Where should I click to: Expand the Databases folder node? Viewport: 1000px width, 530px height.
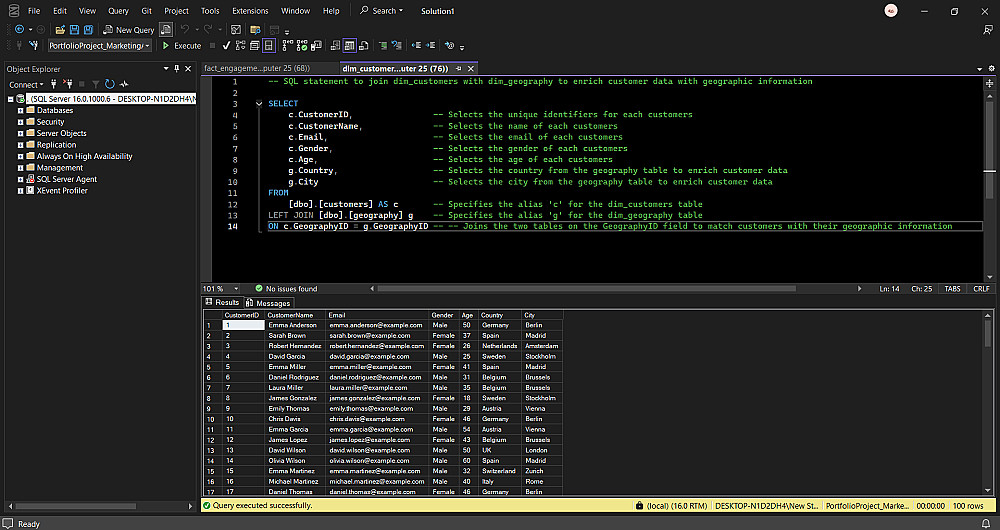point(20,111)
